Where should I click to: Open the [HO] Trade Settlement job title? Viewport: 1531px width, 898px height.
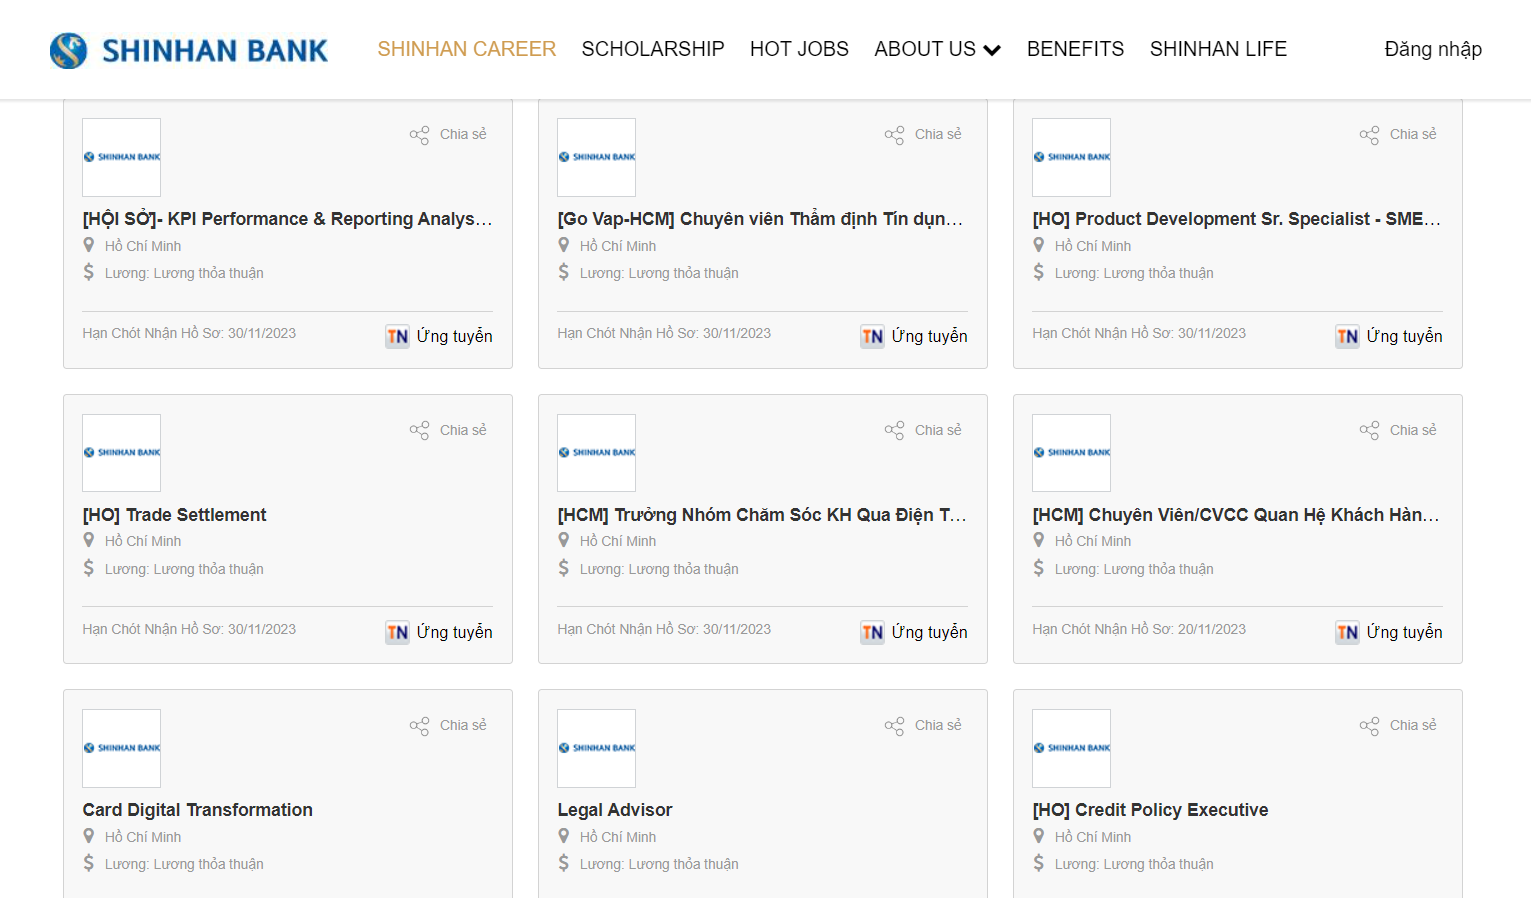click(x=174, y=515)
